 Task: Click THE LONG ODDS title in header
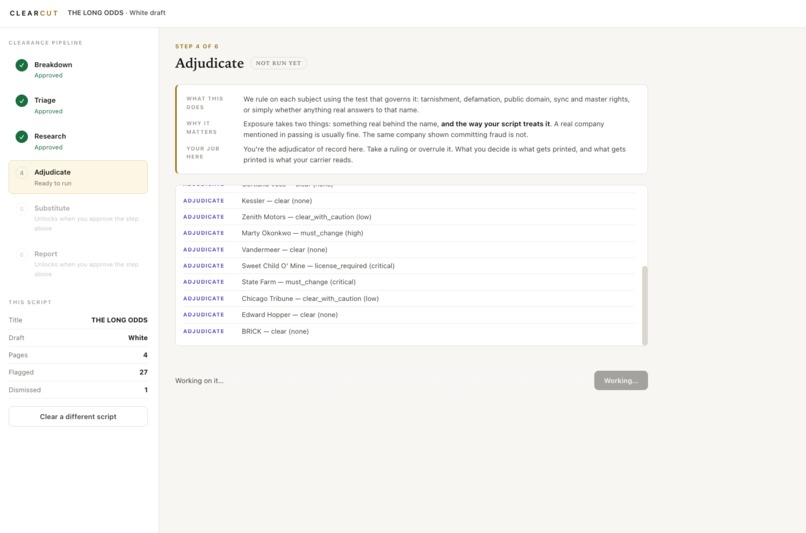pyautogui.click(x=96, y=13)
